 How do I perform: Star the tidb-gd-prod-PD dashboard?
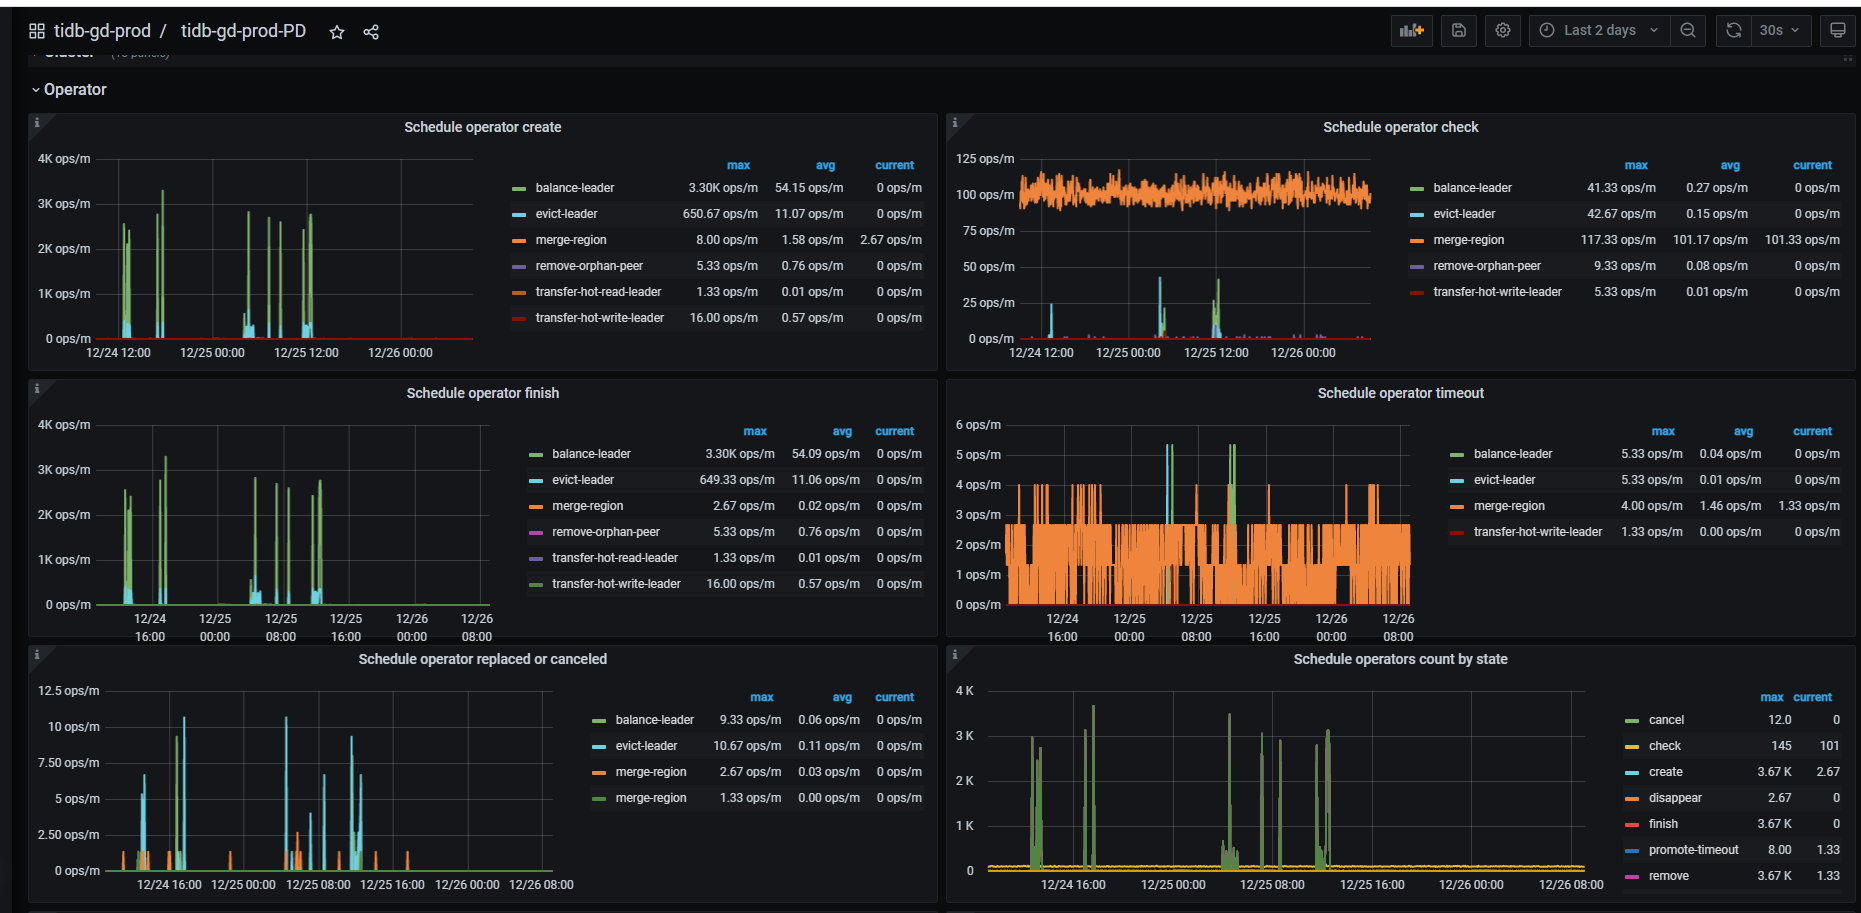(337, 32)
